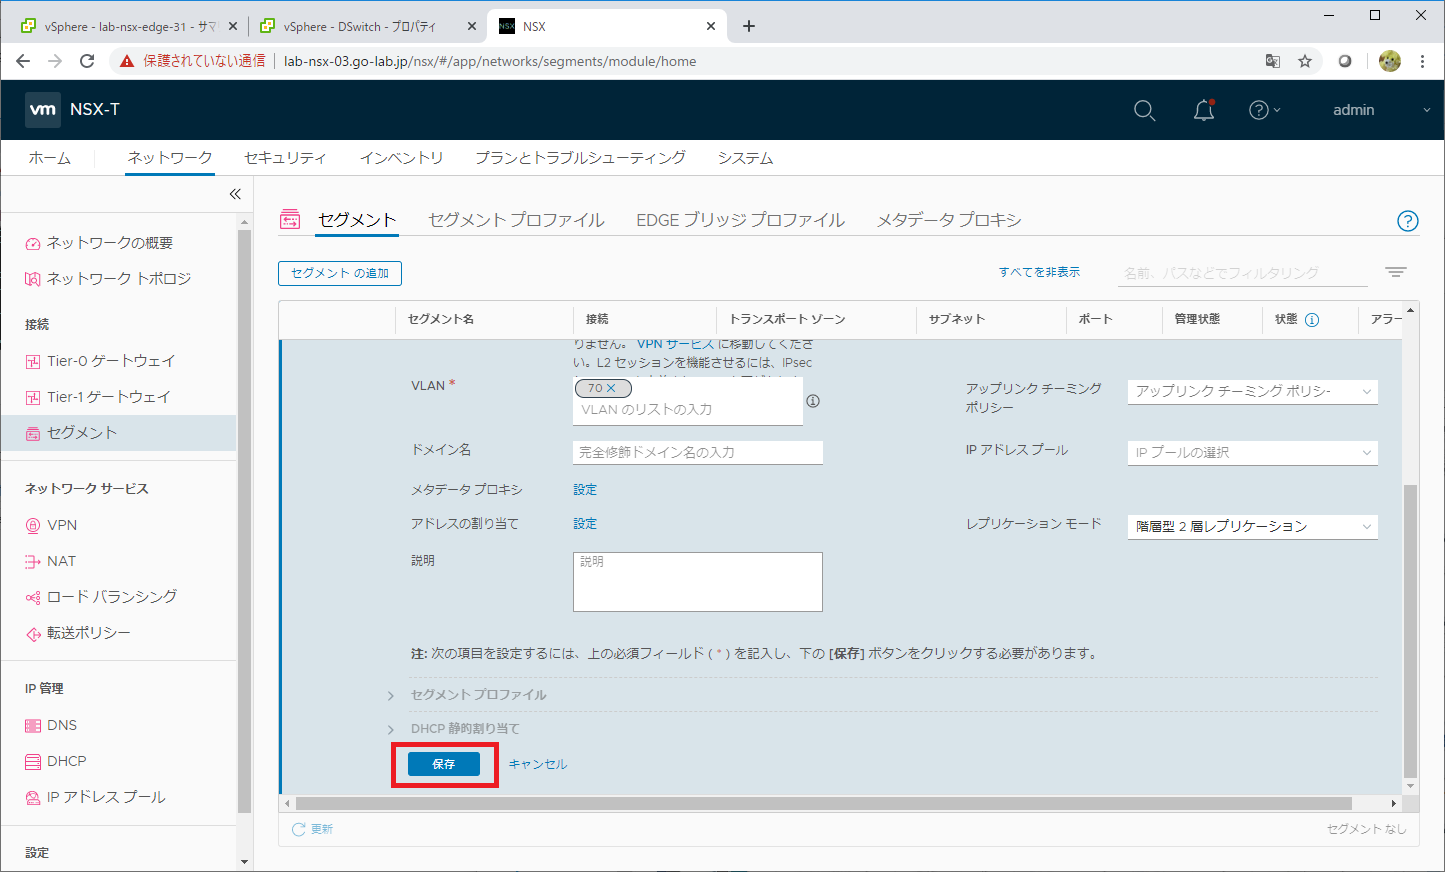Open the help question mark menu in header
Viewport: 1445px width, 872px height.
pos(1264,110)
